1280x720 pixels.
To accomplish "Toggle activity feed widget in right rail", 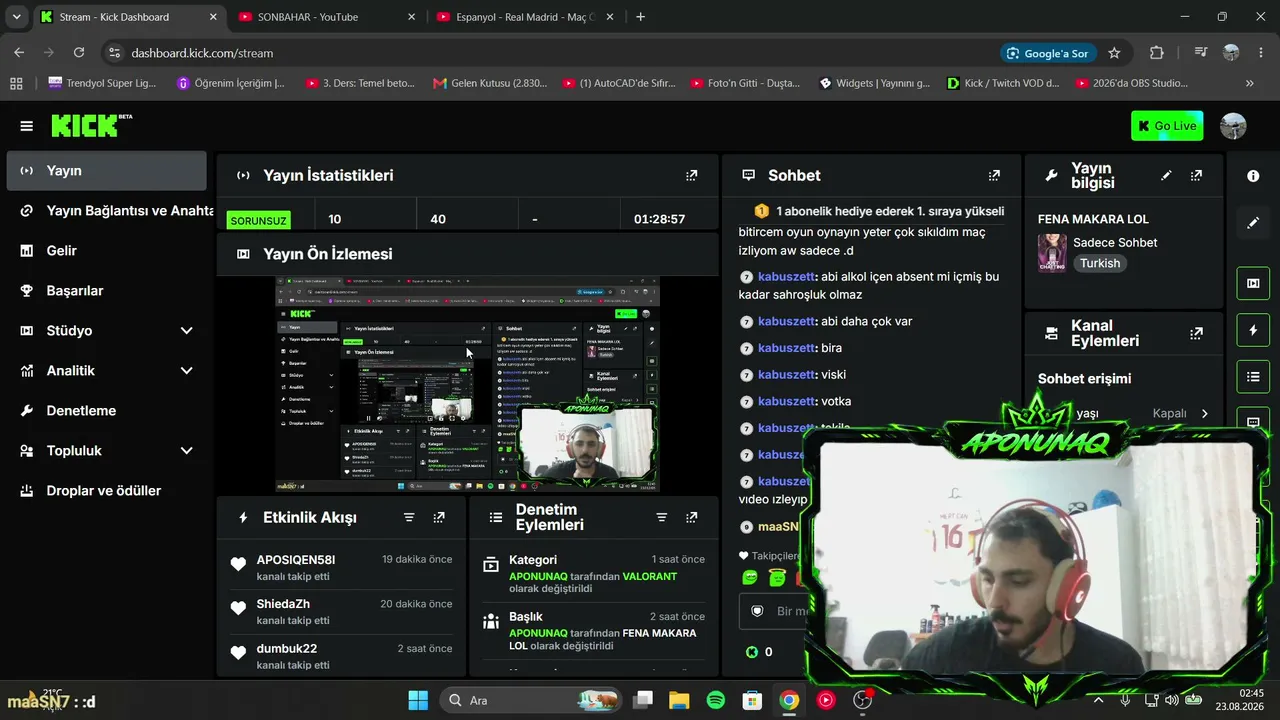I will click(x=1253, y=330).
